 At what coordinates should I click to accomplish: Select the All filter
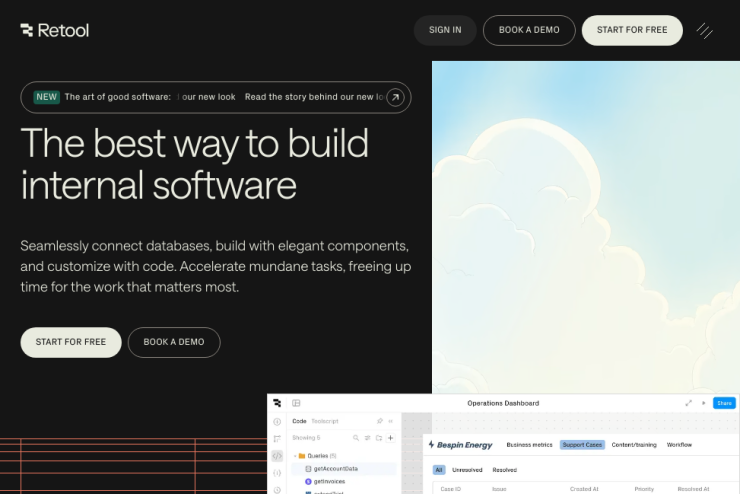coord(439,470)
